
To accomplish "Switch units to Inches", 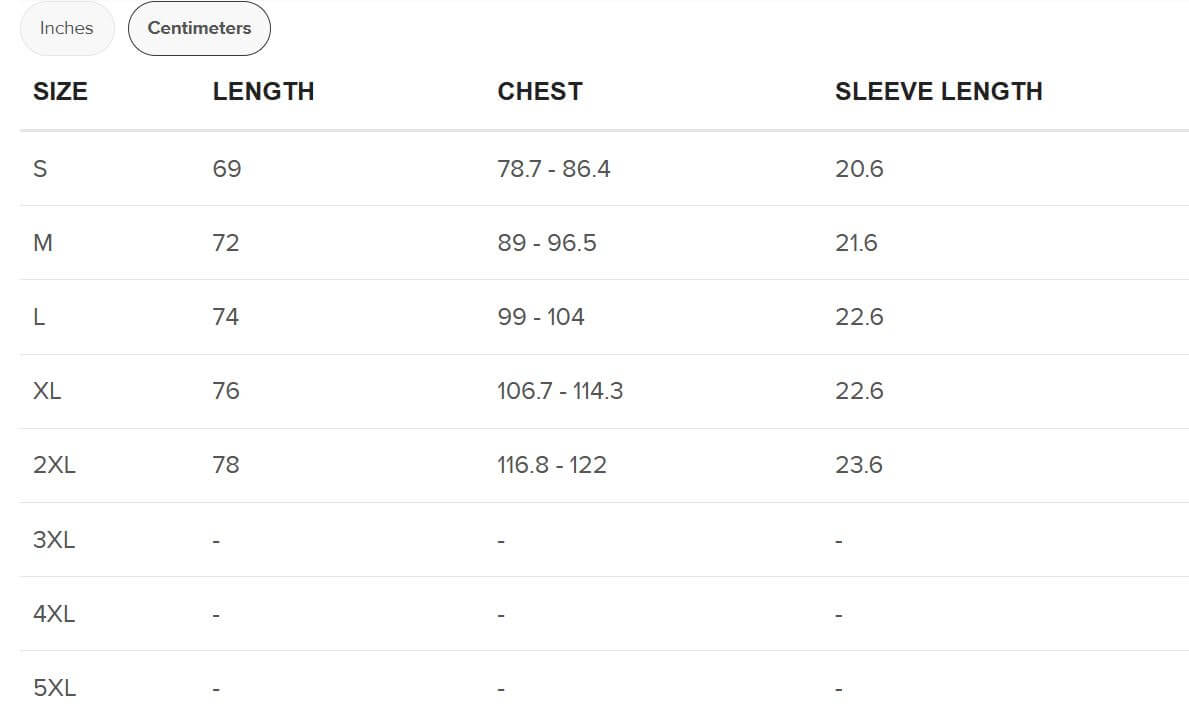I will click(67, 28).
